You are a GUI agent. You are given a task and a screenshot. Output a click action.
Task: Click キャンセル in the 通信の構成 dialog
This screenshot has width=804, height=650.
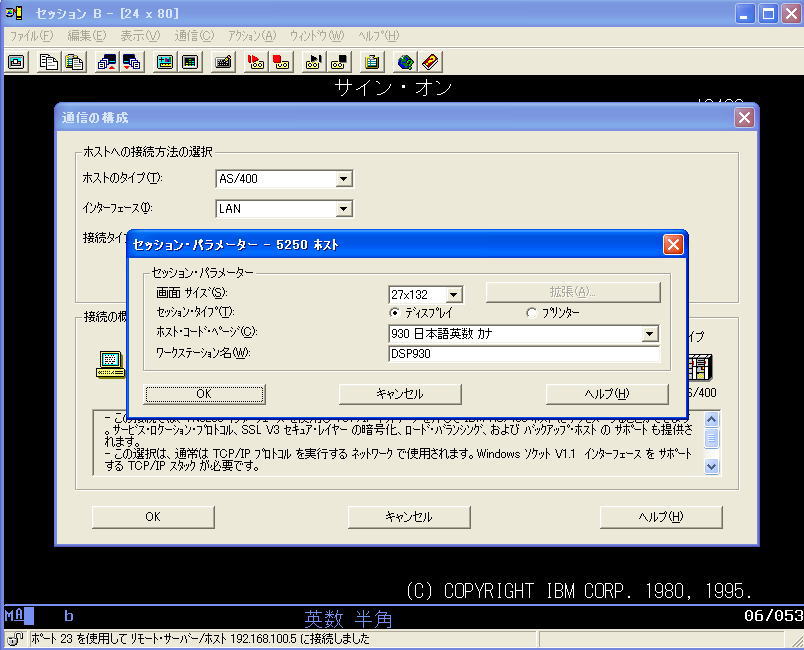409,517
